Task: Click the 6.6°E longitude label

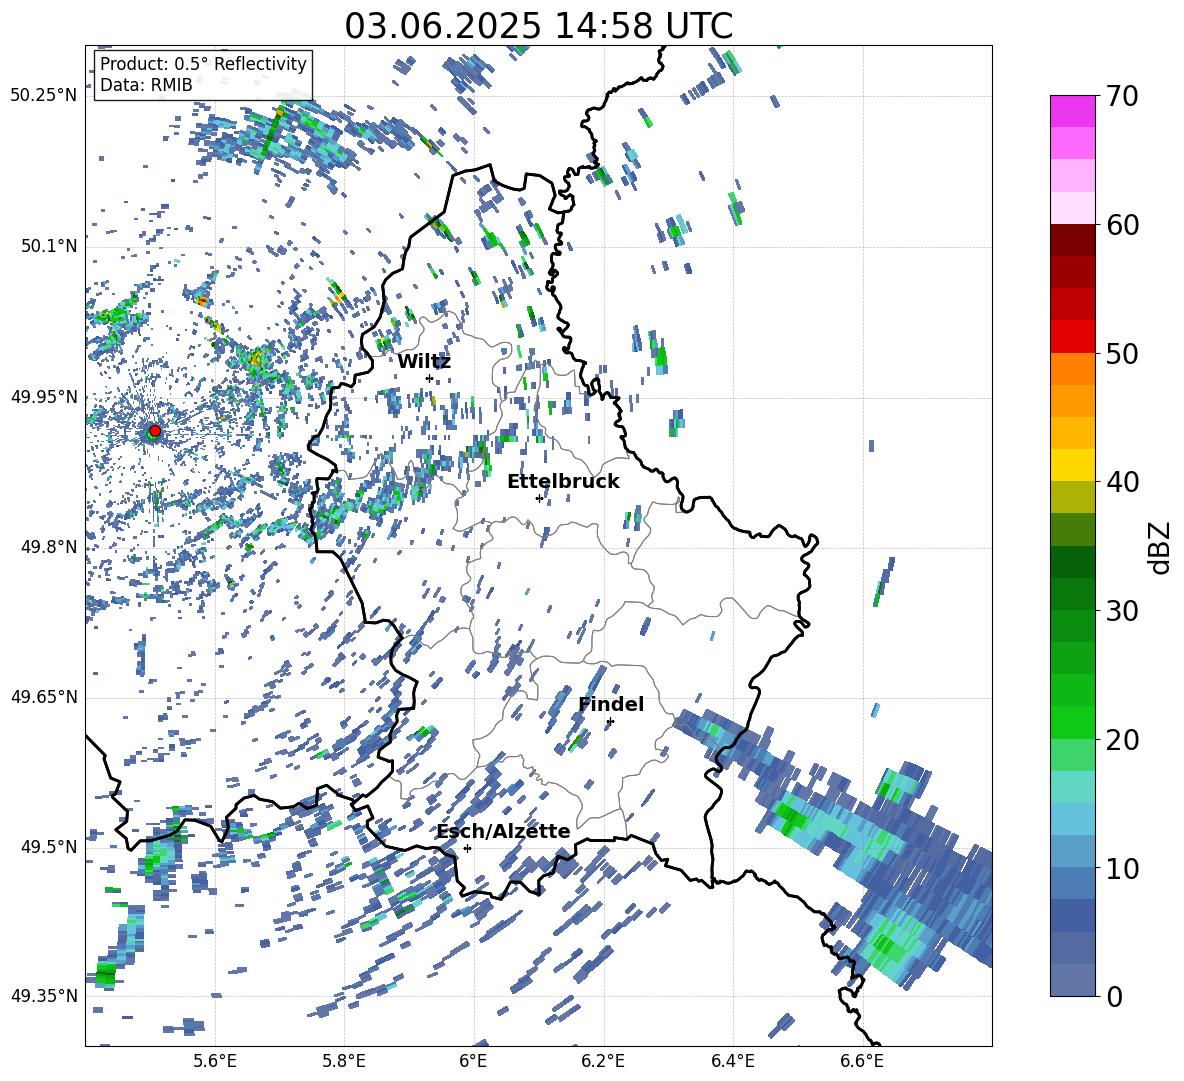Action: click(862, 1061)
